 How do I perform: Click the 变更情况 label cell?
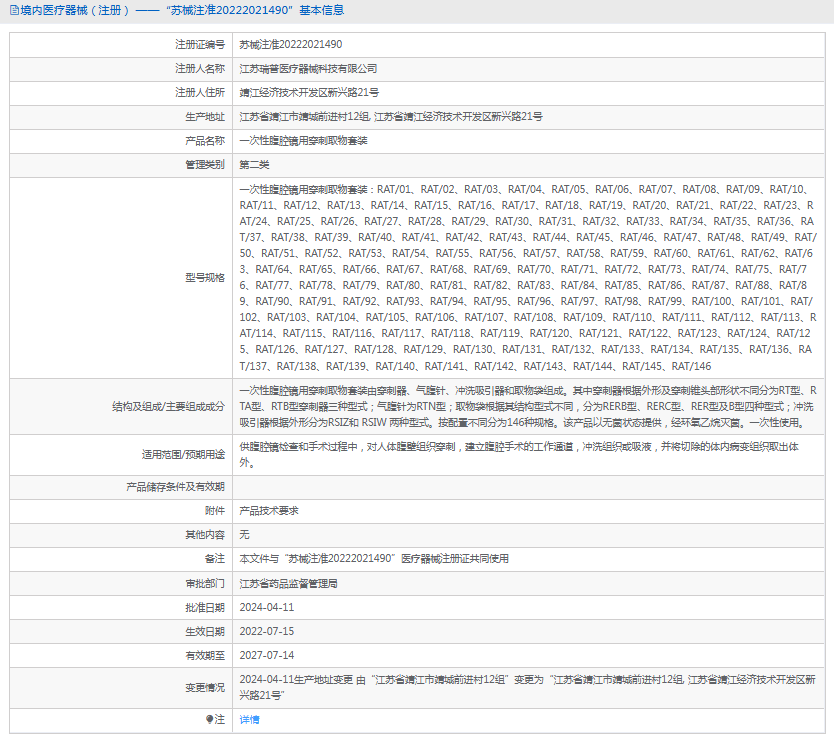pyautogui.click(x=121, y=687)
